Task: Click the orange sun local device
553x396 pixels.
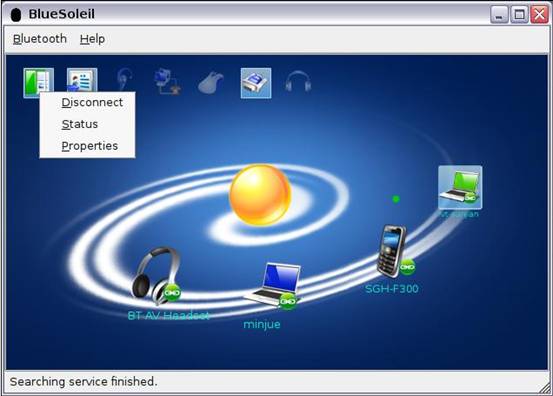Action: [x=260, y=195]
